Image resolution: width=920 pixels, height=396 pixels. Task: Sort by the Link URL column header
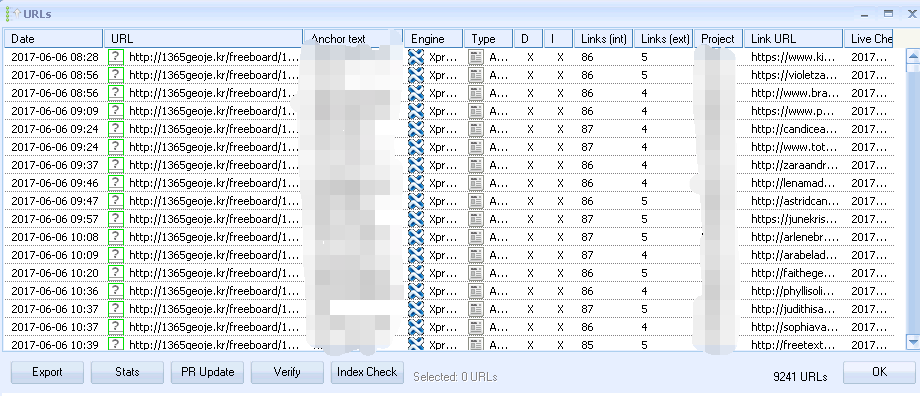pyautogui.click(x=794, y=39)
